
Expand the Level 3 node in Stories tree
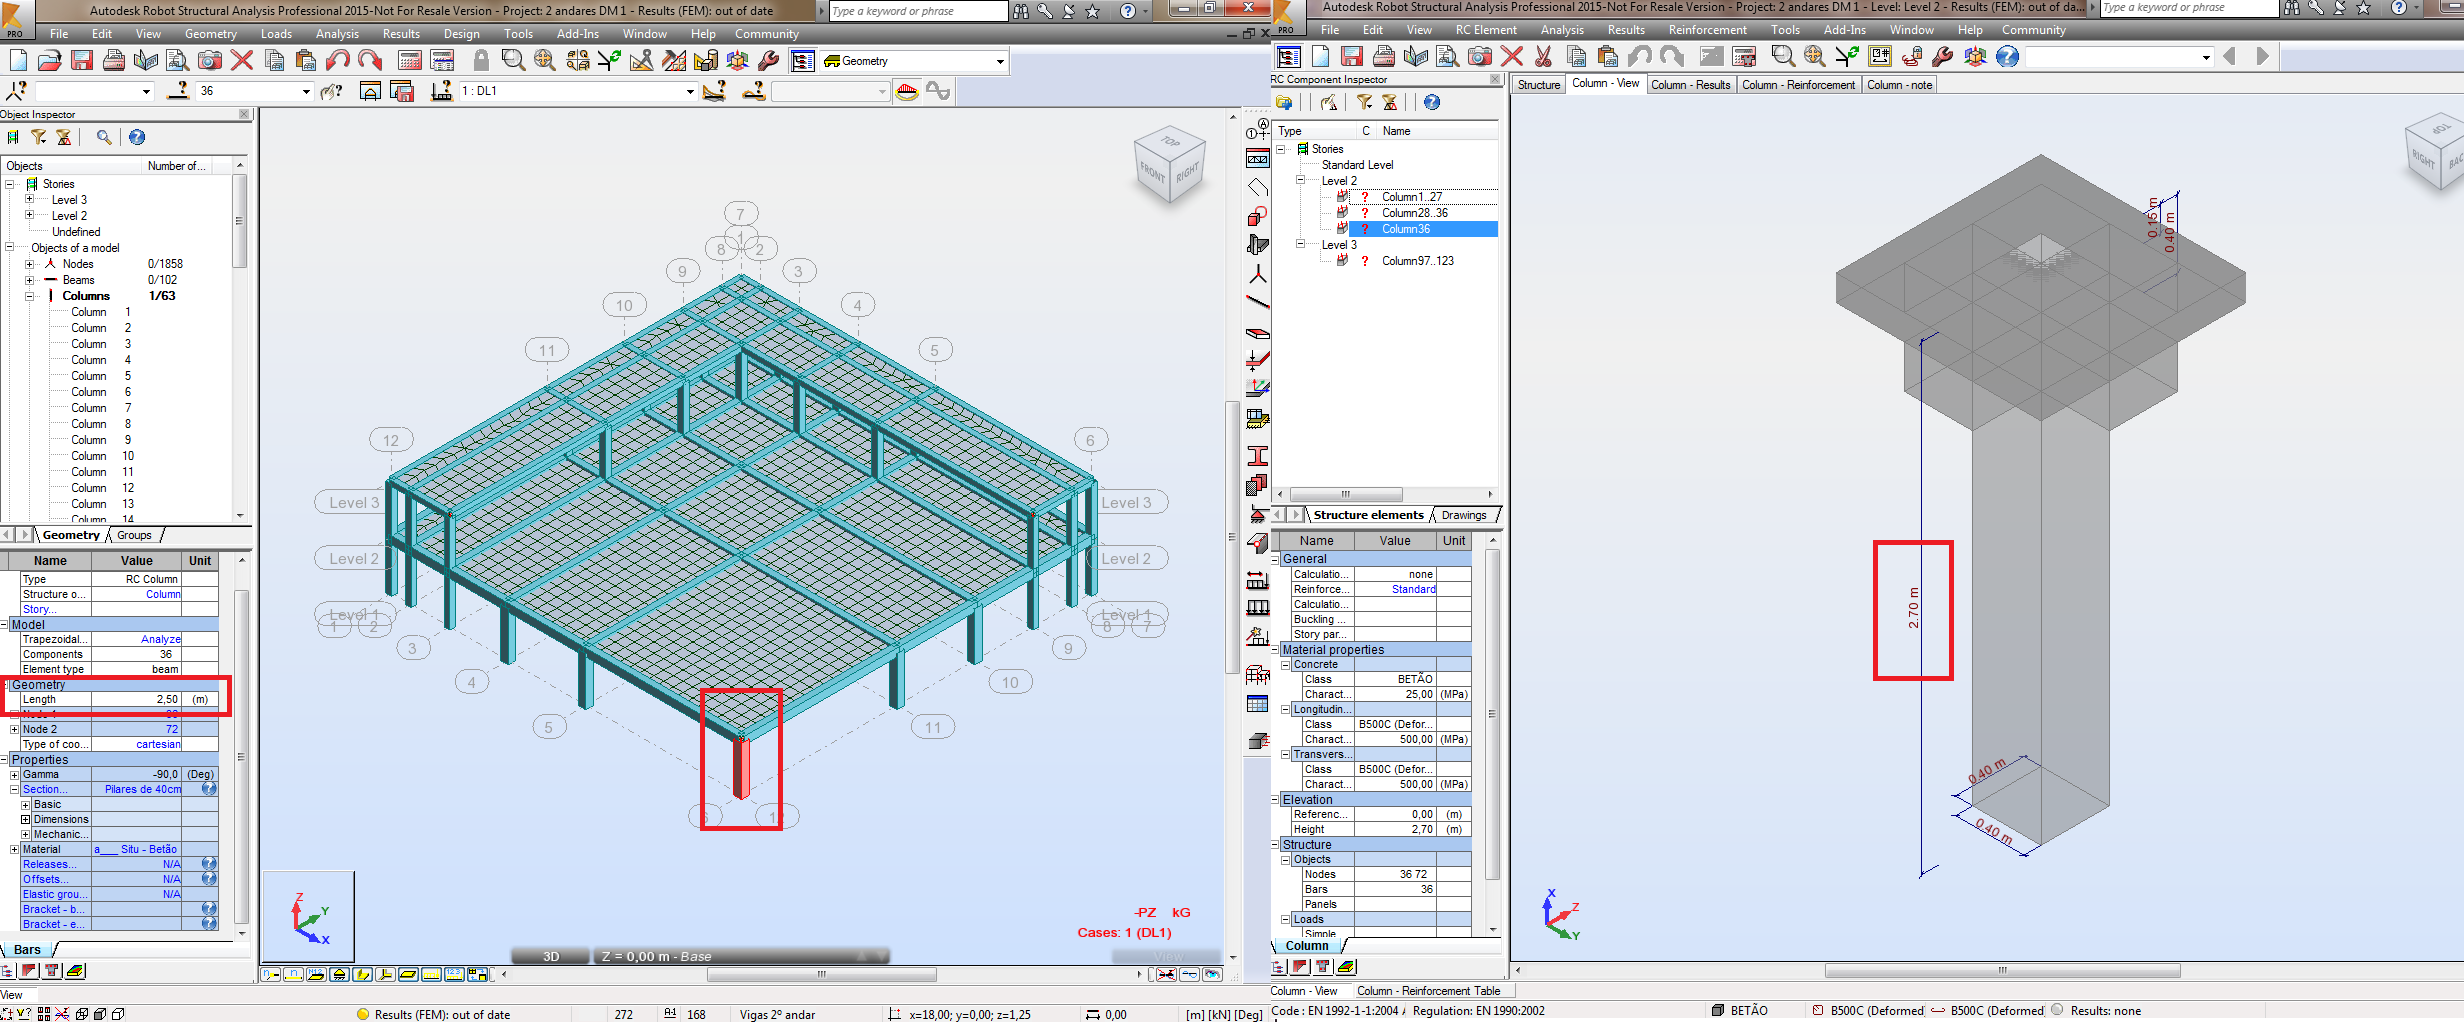pos(29,199)
